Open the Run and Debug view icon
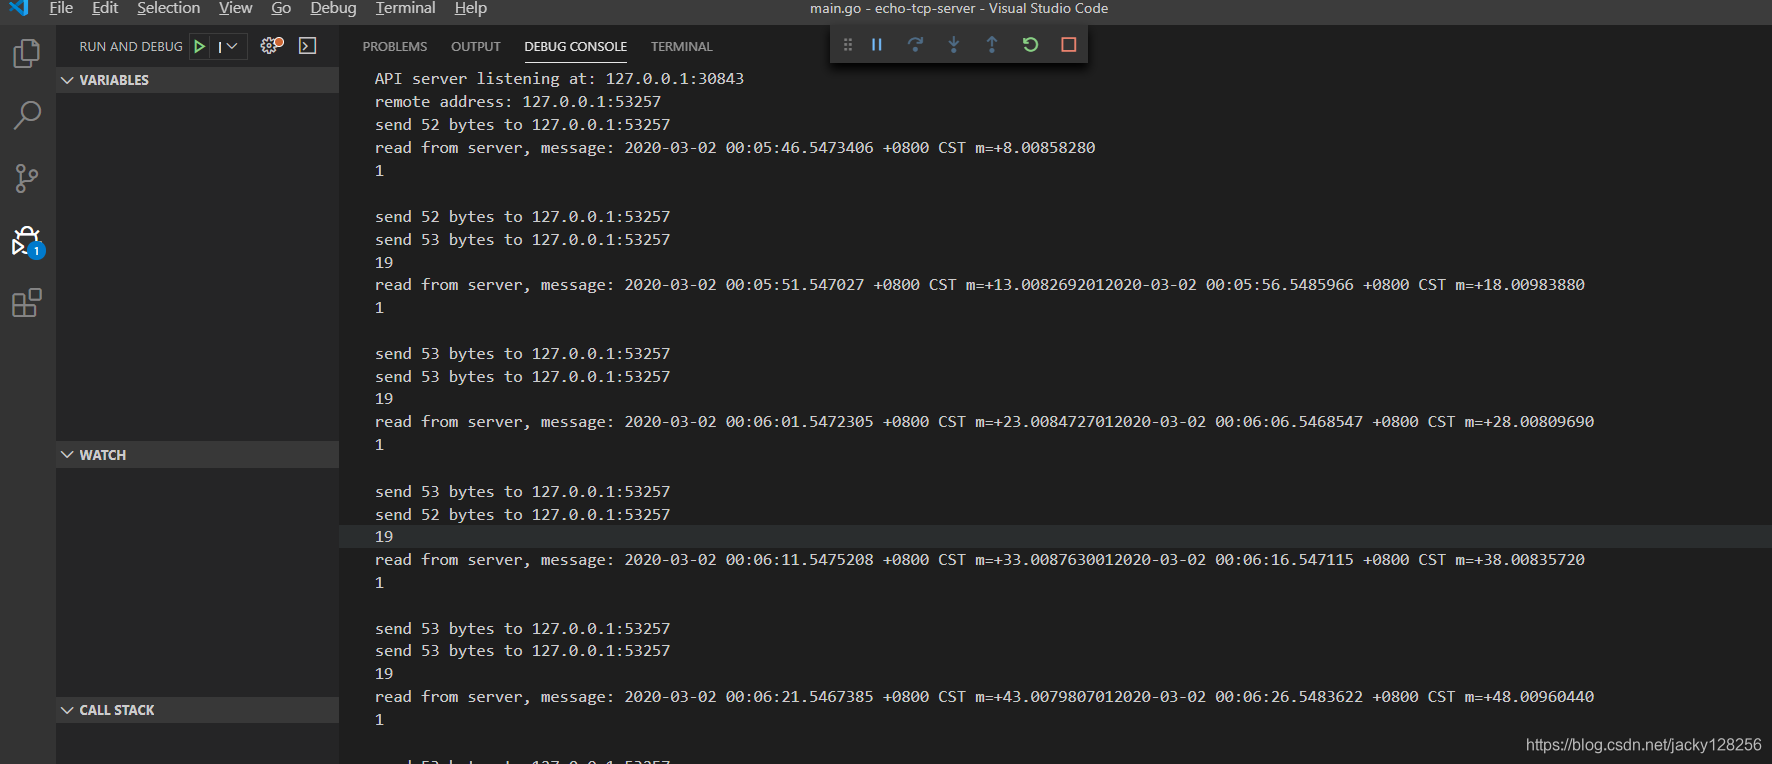The width and height of the screenshot is (1772, 764). (27, 241)
